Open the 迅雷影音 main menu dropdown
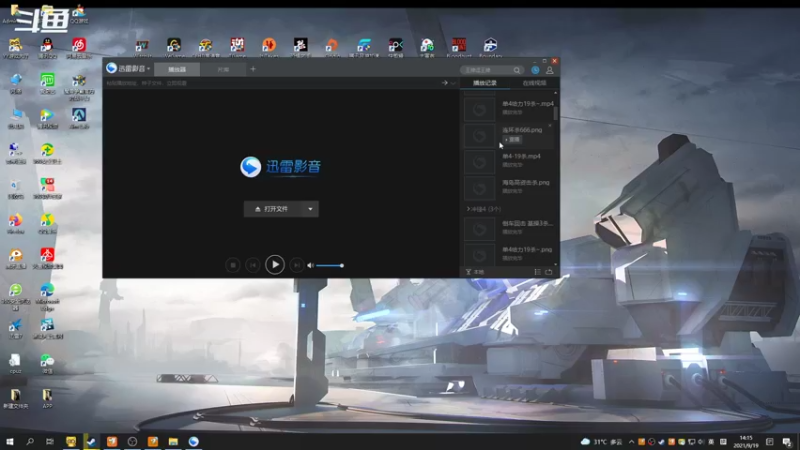The width and height of the screenshot is (800, 450). (128, 68)
